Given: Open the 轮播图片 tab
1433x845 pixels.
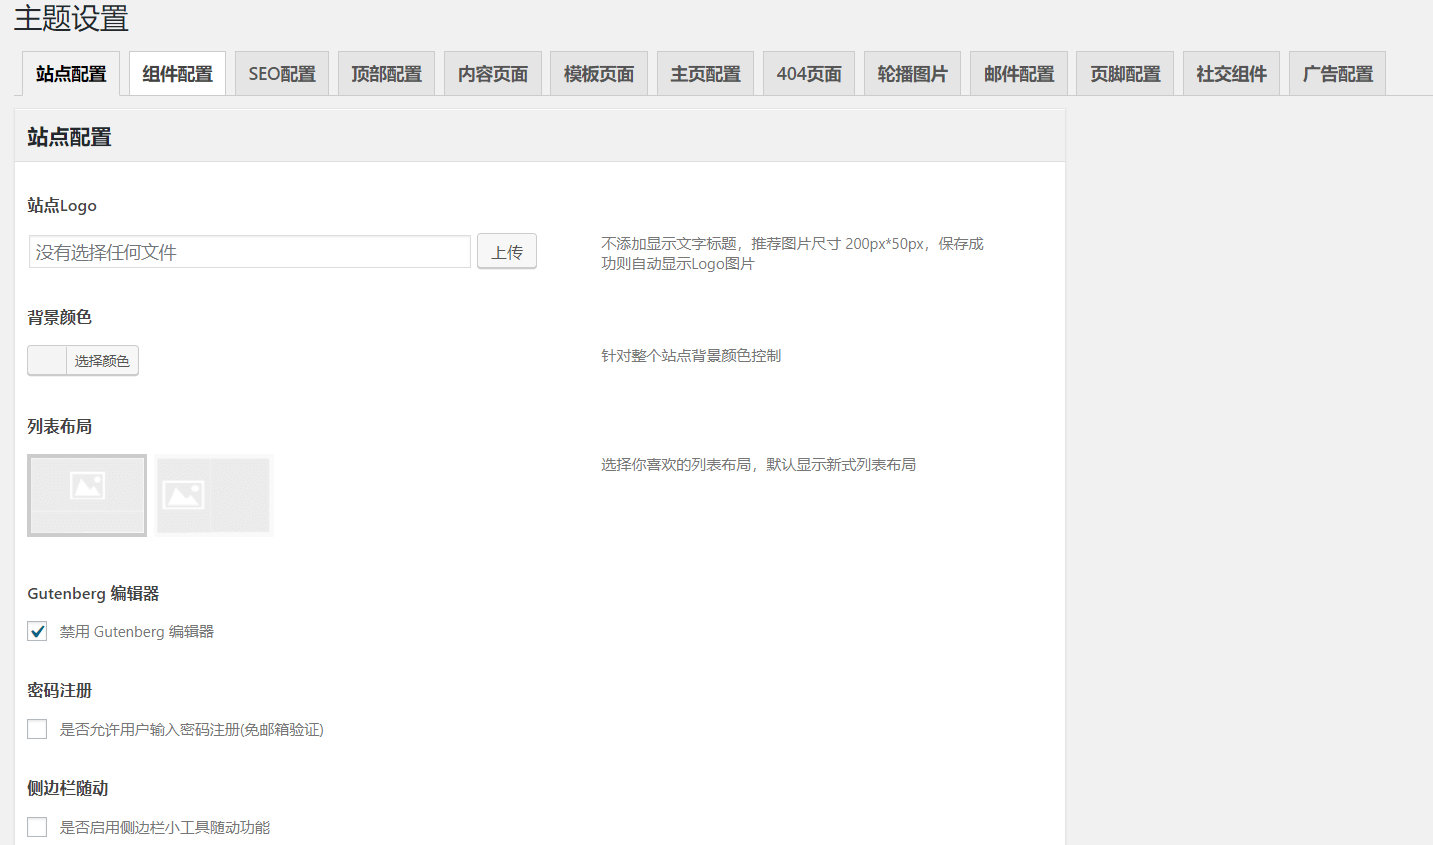Looking at the screenshot, I should [x=913, y=72].
